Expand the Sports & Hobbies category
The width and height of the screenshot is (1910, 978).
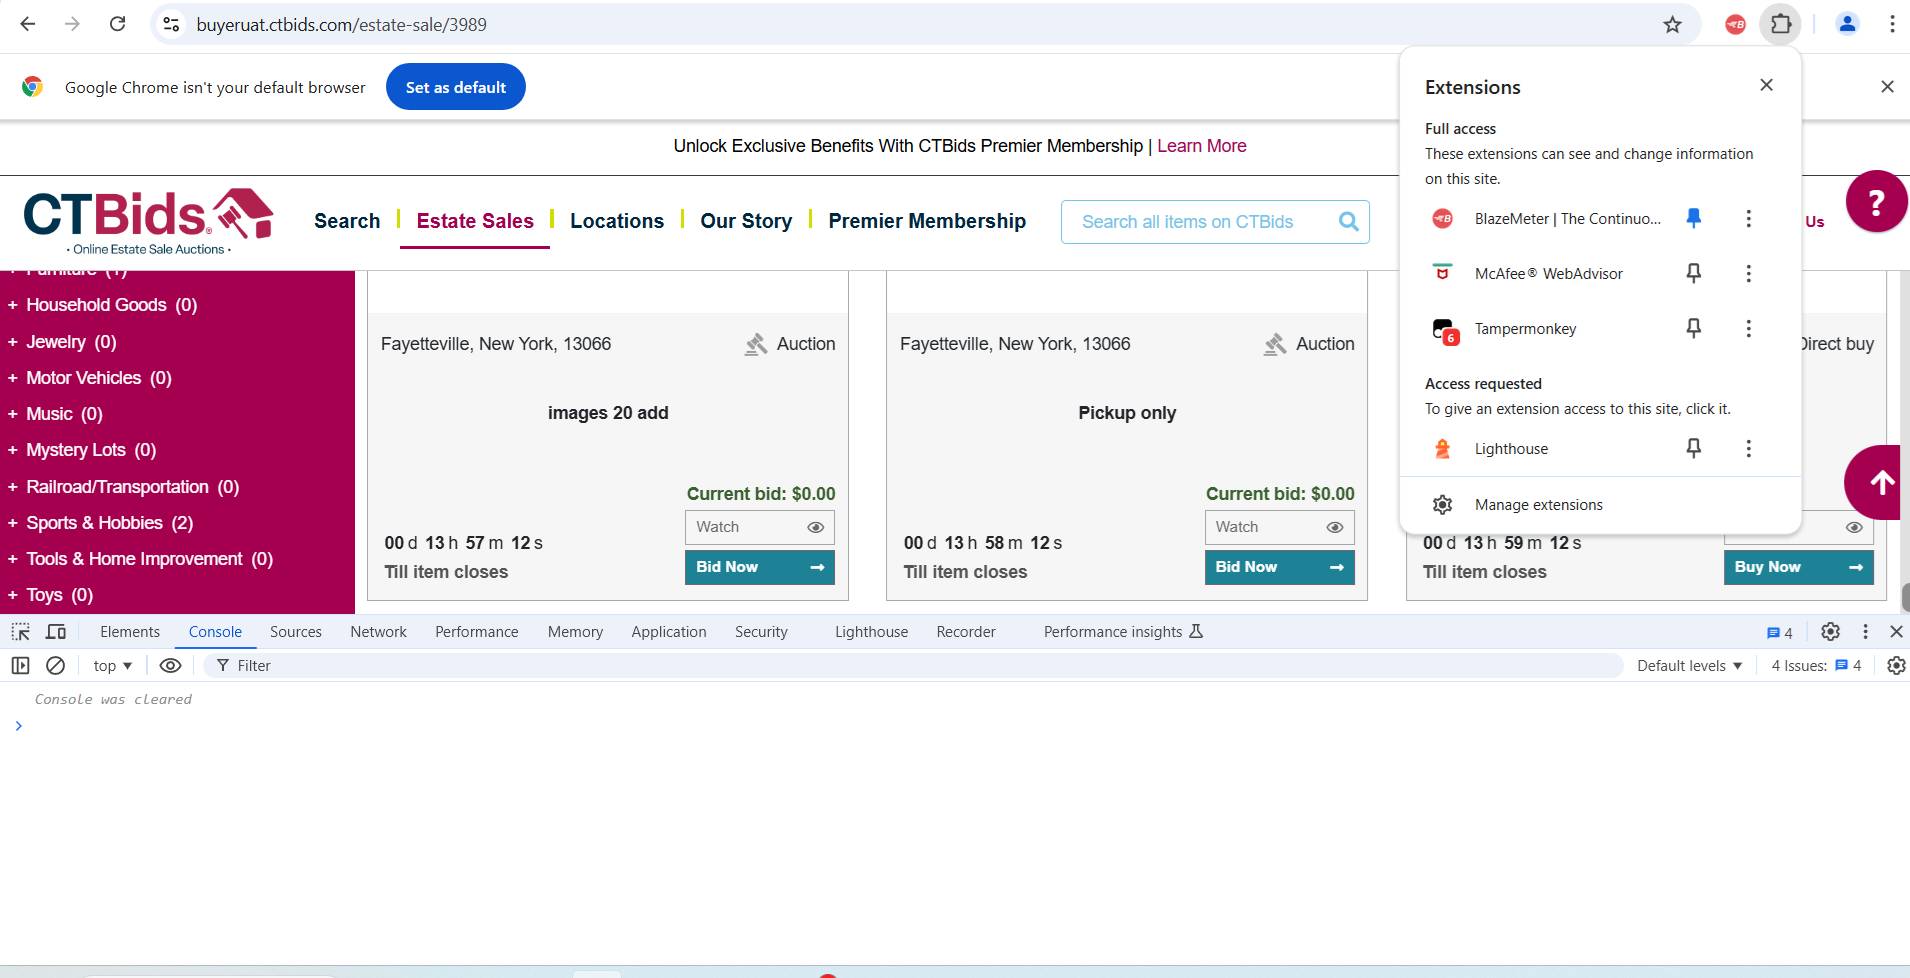click(12, 523)
